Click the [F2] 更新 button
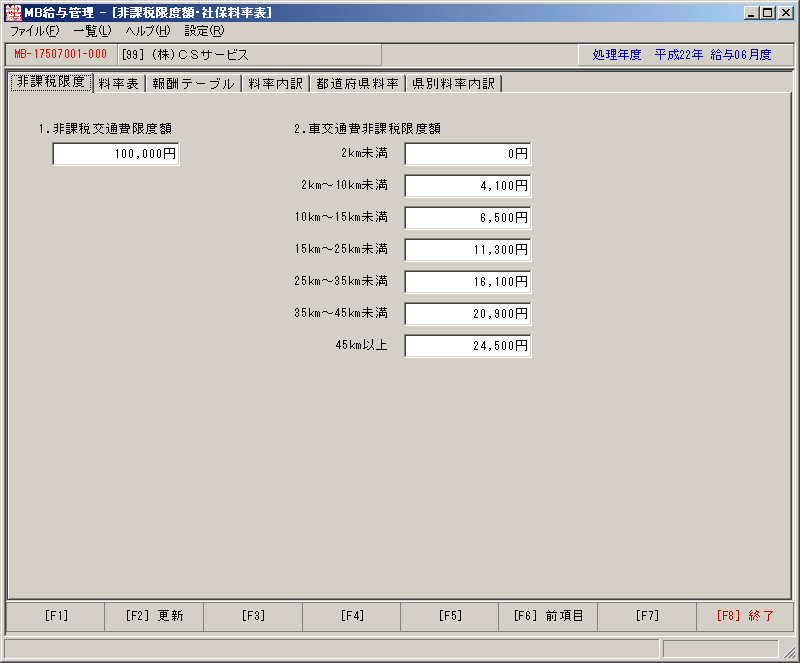Viewport: 800px width, 663px height. click(x=154, y=616)
